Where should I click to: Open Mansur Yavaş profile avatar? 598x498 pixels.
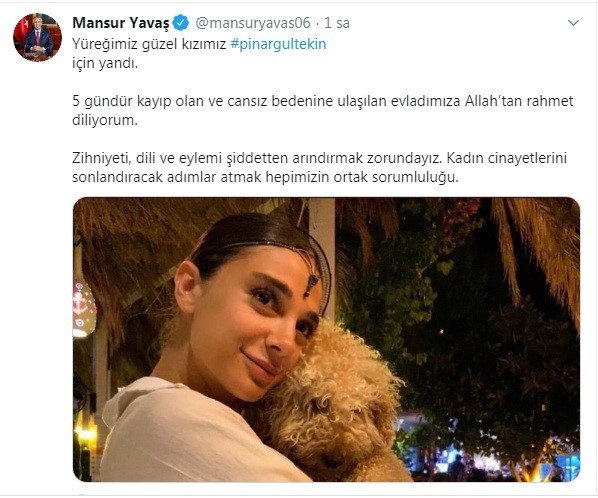click(x=37, y=37)
